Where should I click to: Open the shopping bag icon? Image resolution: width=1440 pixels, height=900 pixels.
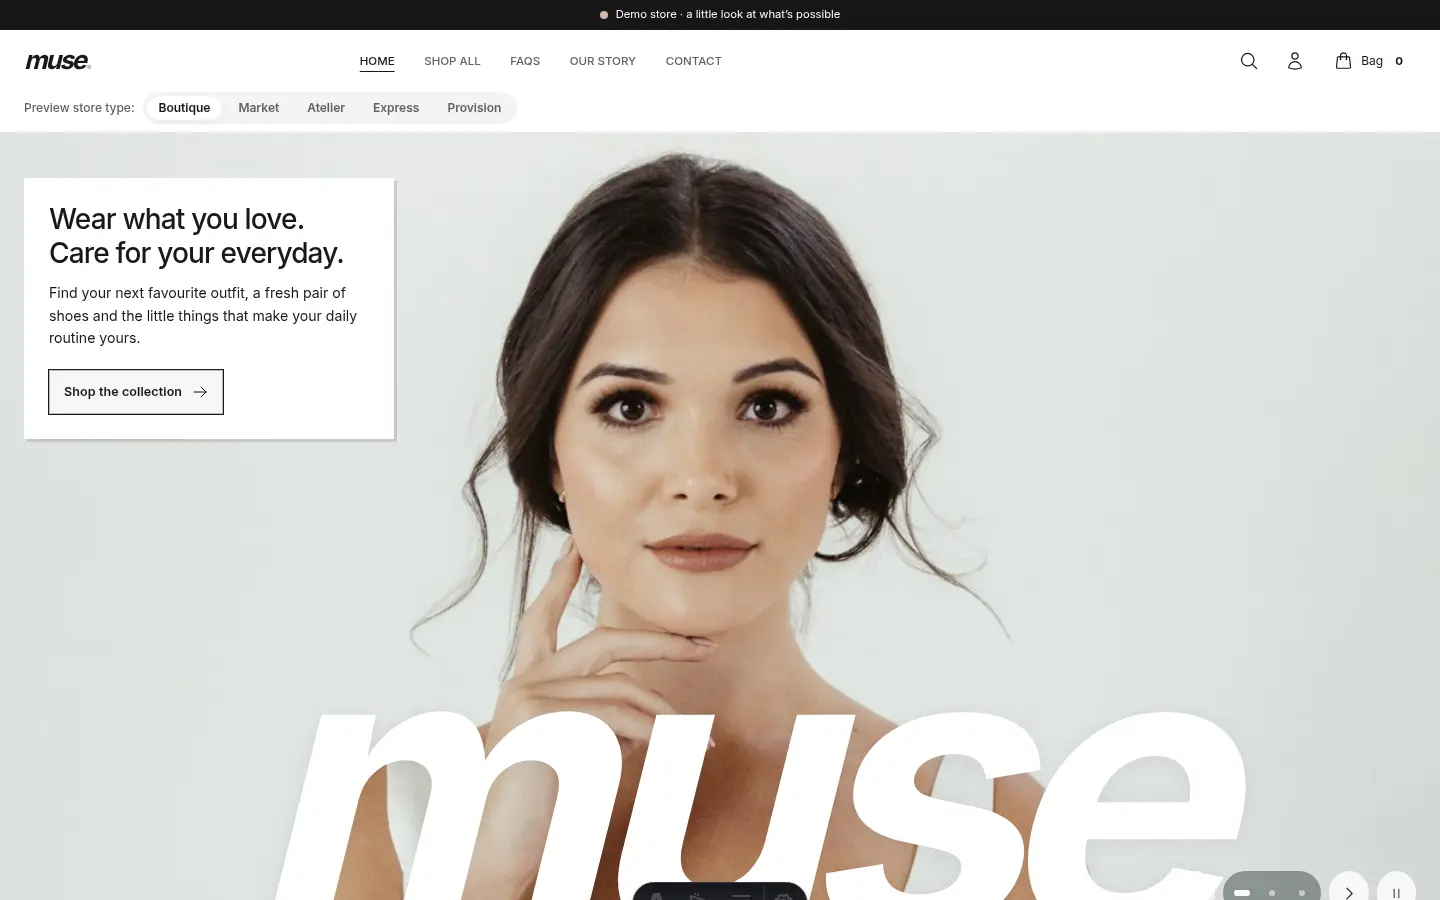tap(1343, 61)
